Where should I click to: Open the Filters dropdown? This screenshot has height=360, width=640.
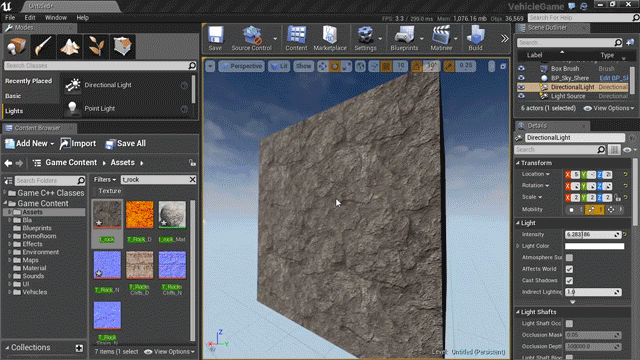[105, 180]
